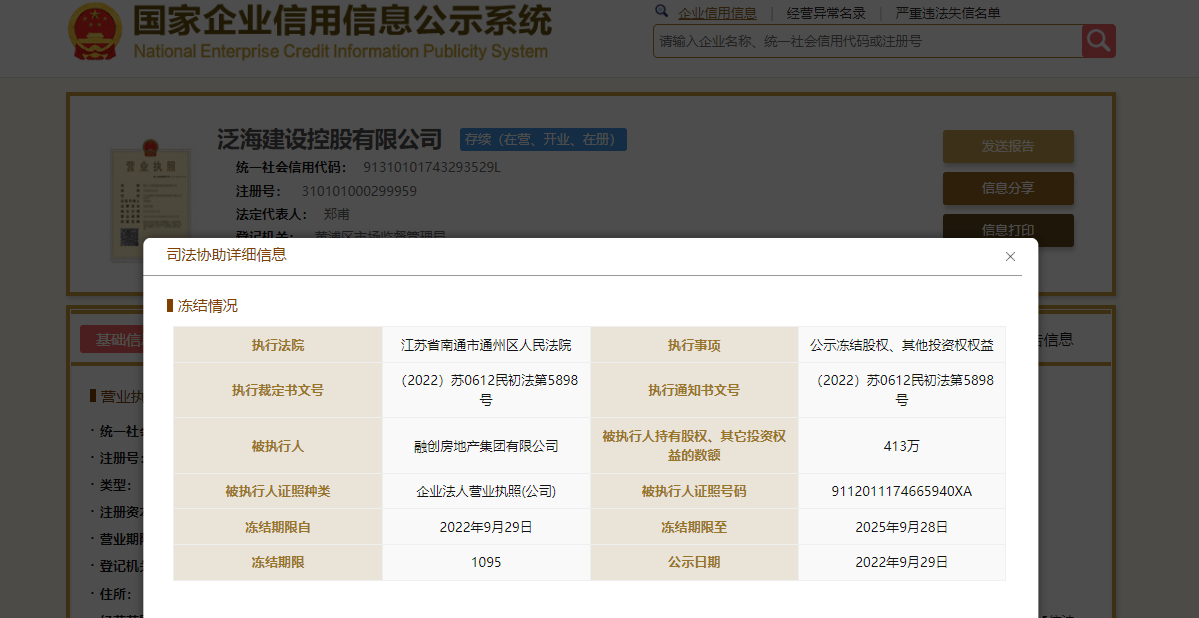
Task: Click the 冻结期限至 header cell
Action: [x=694, y=527]
